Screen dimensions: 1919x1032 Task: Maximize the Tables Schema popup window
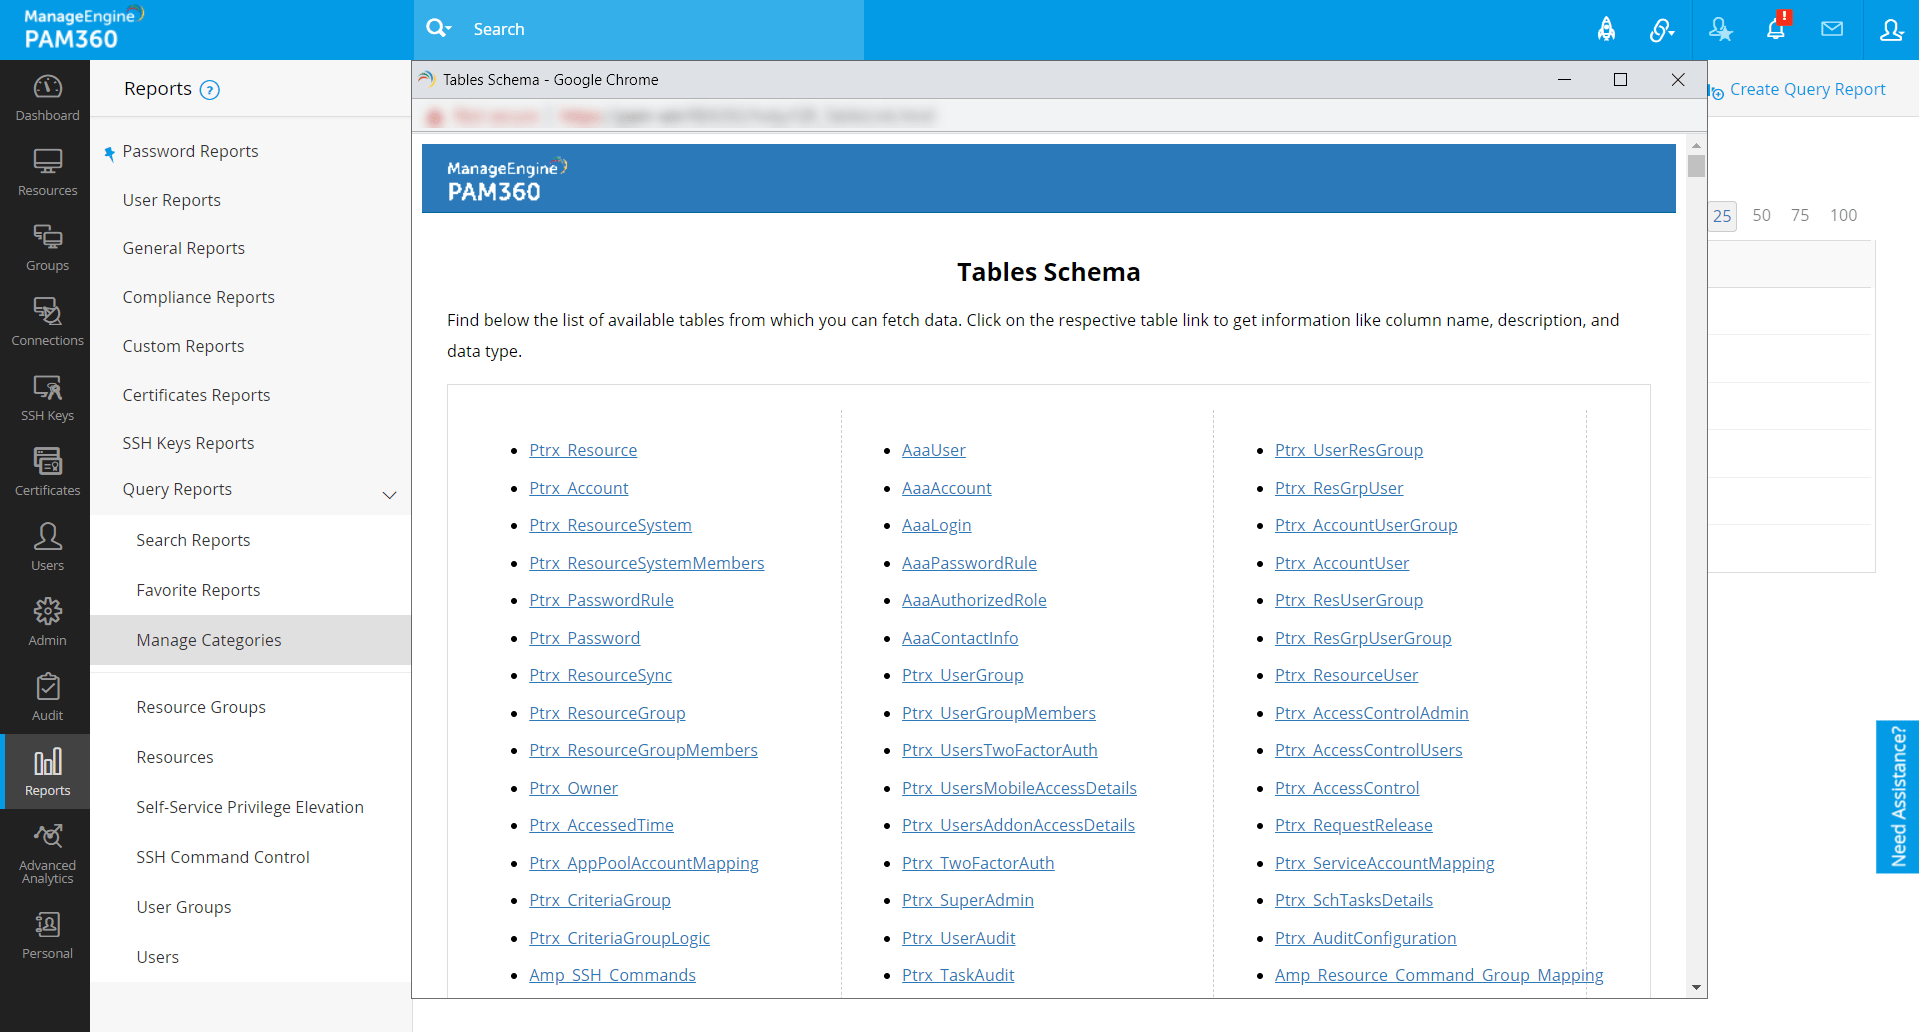1621,80
